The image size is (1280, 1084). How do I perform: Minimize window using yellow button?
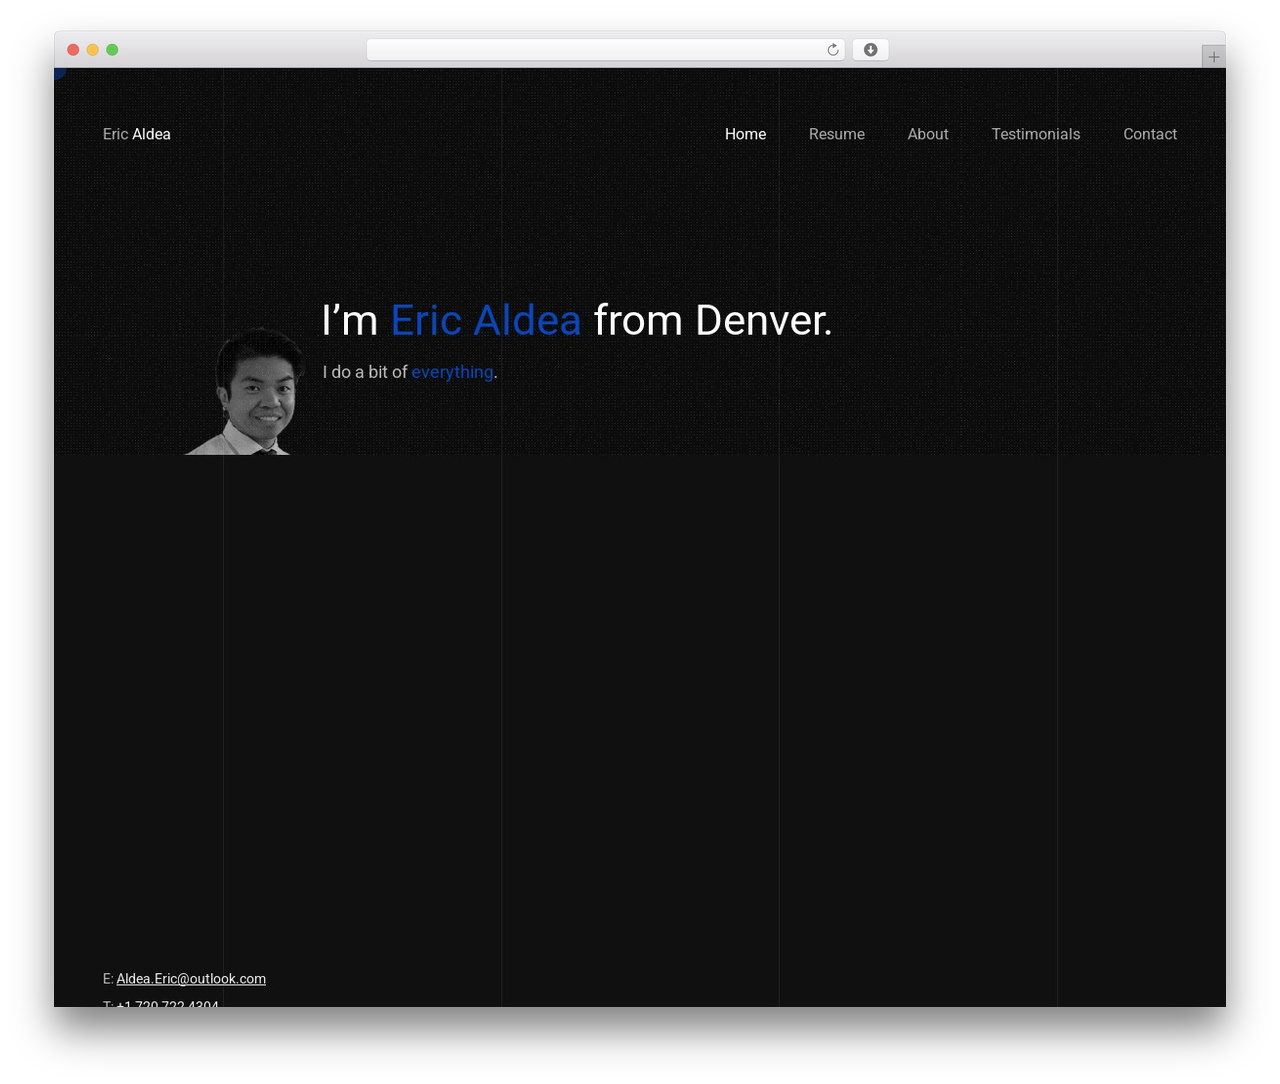[92, 50]
